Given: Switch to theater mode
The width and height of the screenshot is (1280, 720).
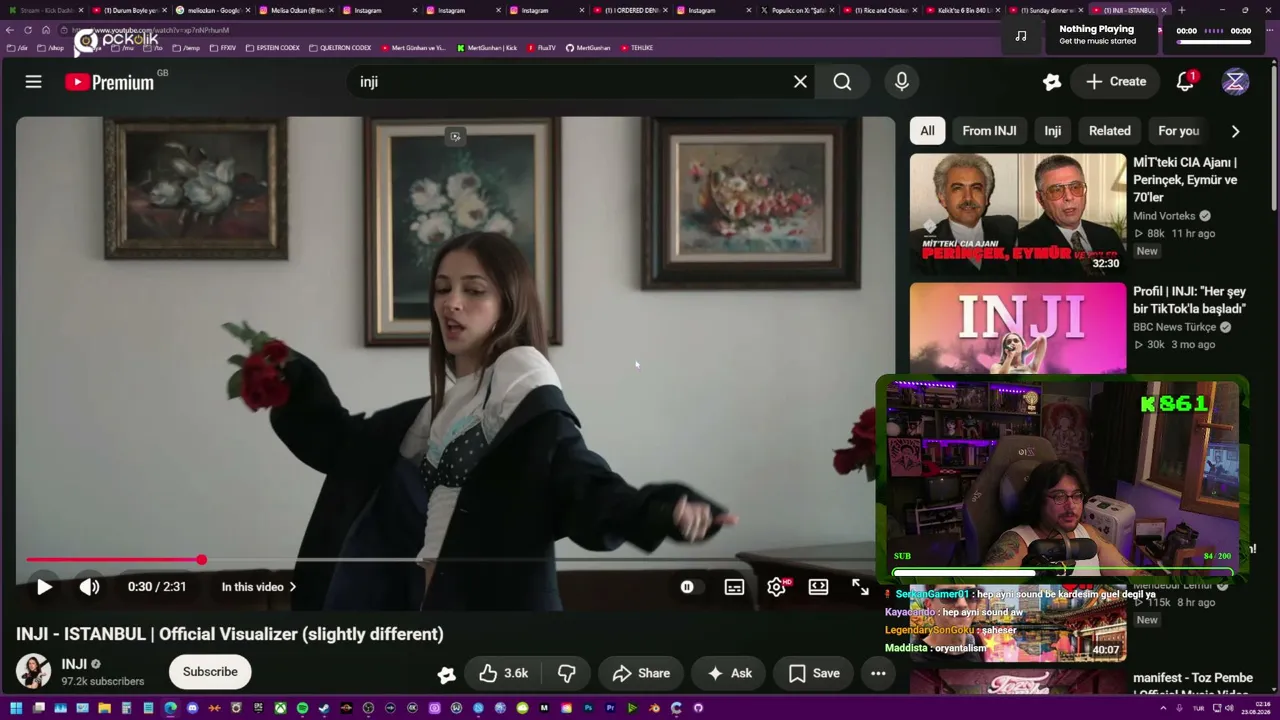Looking at the screenshot, I should (x=819, y=587).
